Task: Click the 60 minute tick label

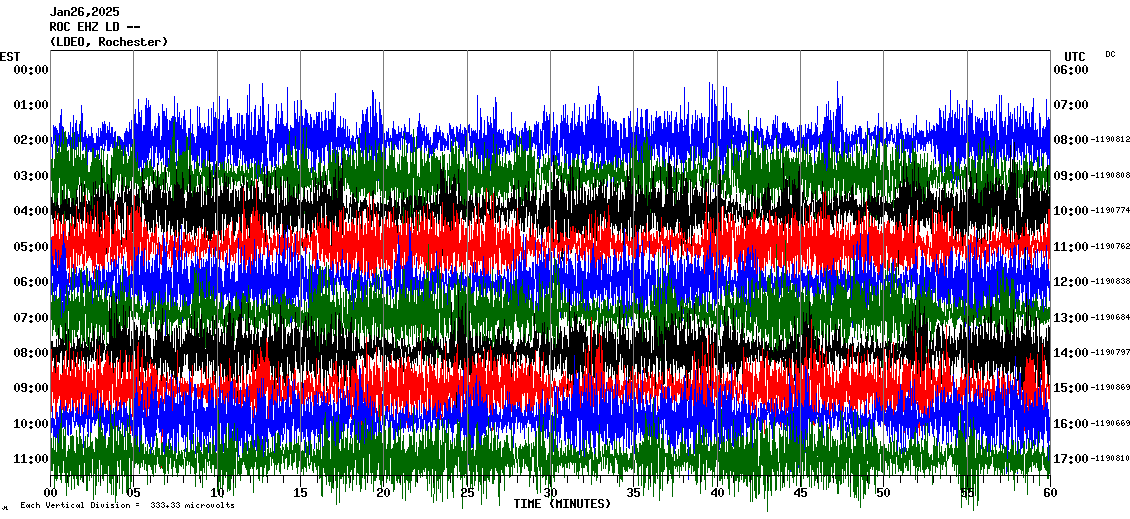Action: click(1049, 493)
